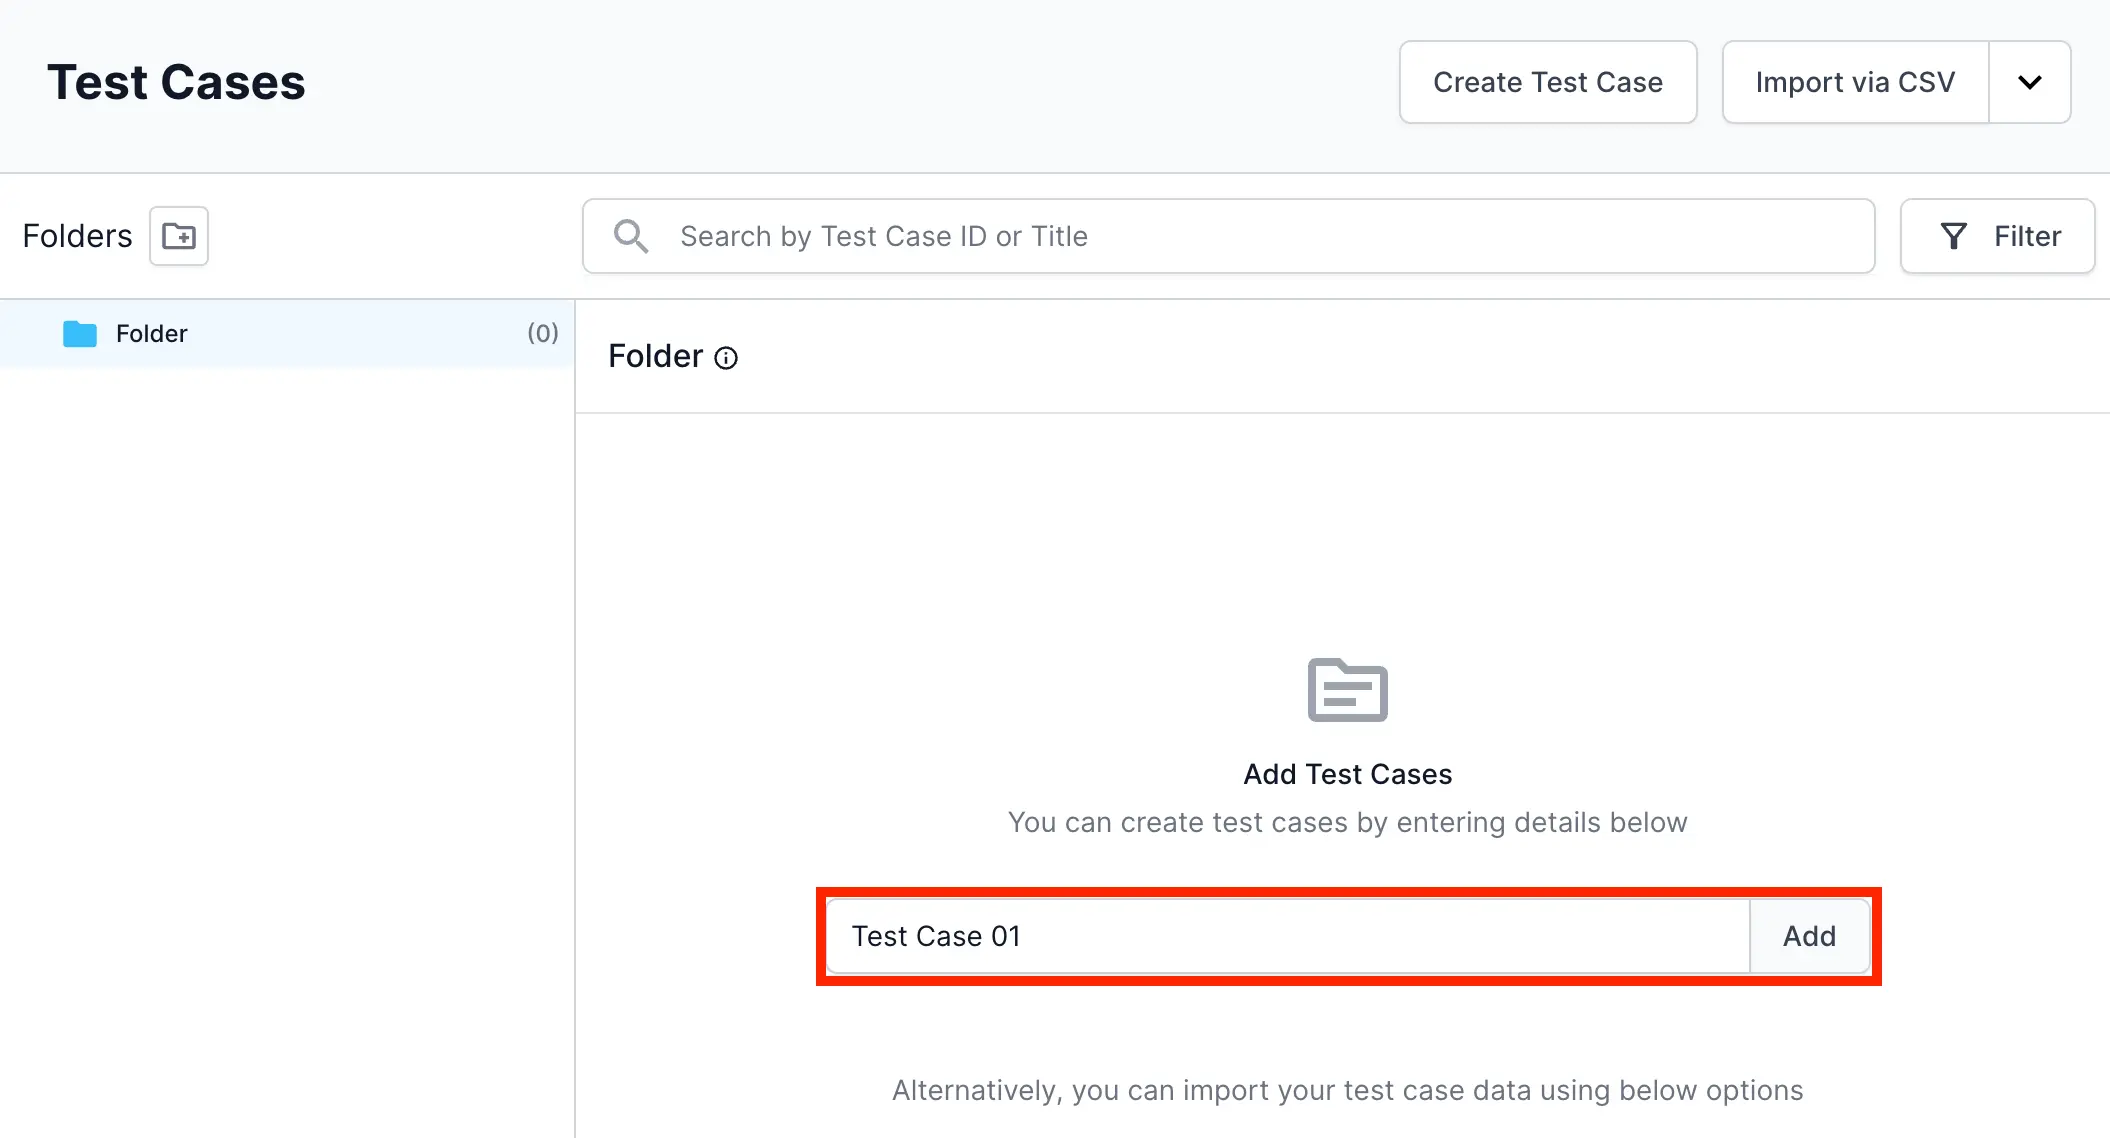This screenshot has height=1138, width=2110.
Task: Select the Folder item in the folders tree
Action: point(152,334)
